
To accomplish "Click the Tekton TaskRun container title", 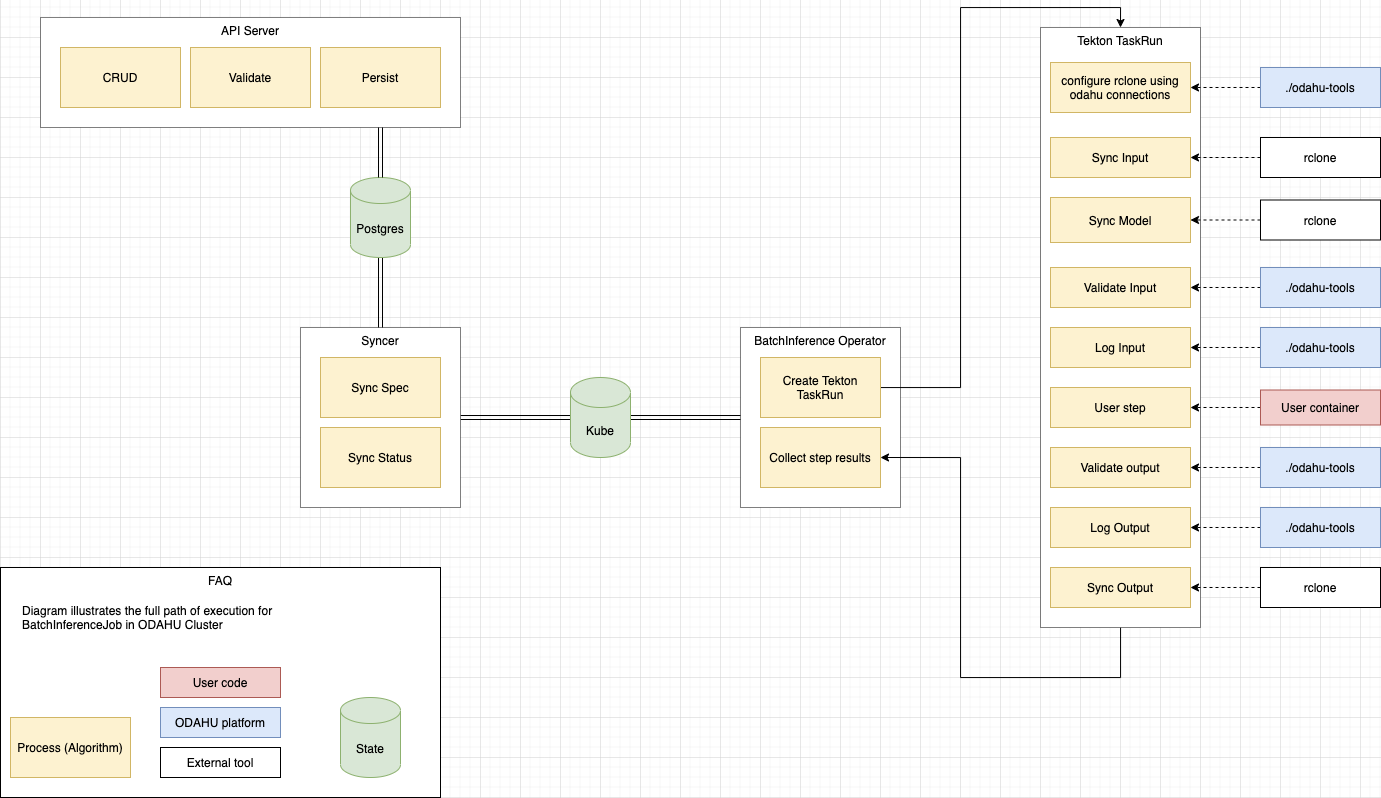I will point(1120,41).
